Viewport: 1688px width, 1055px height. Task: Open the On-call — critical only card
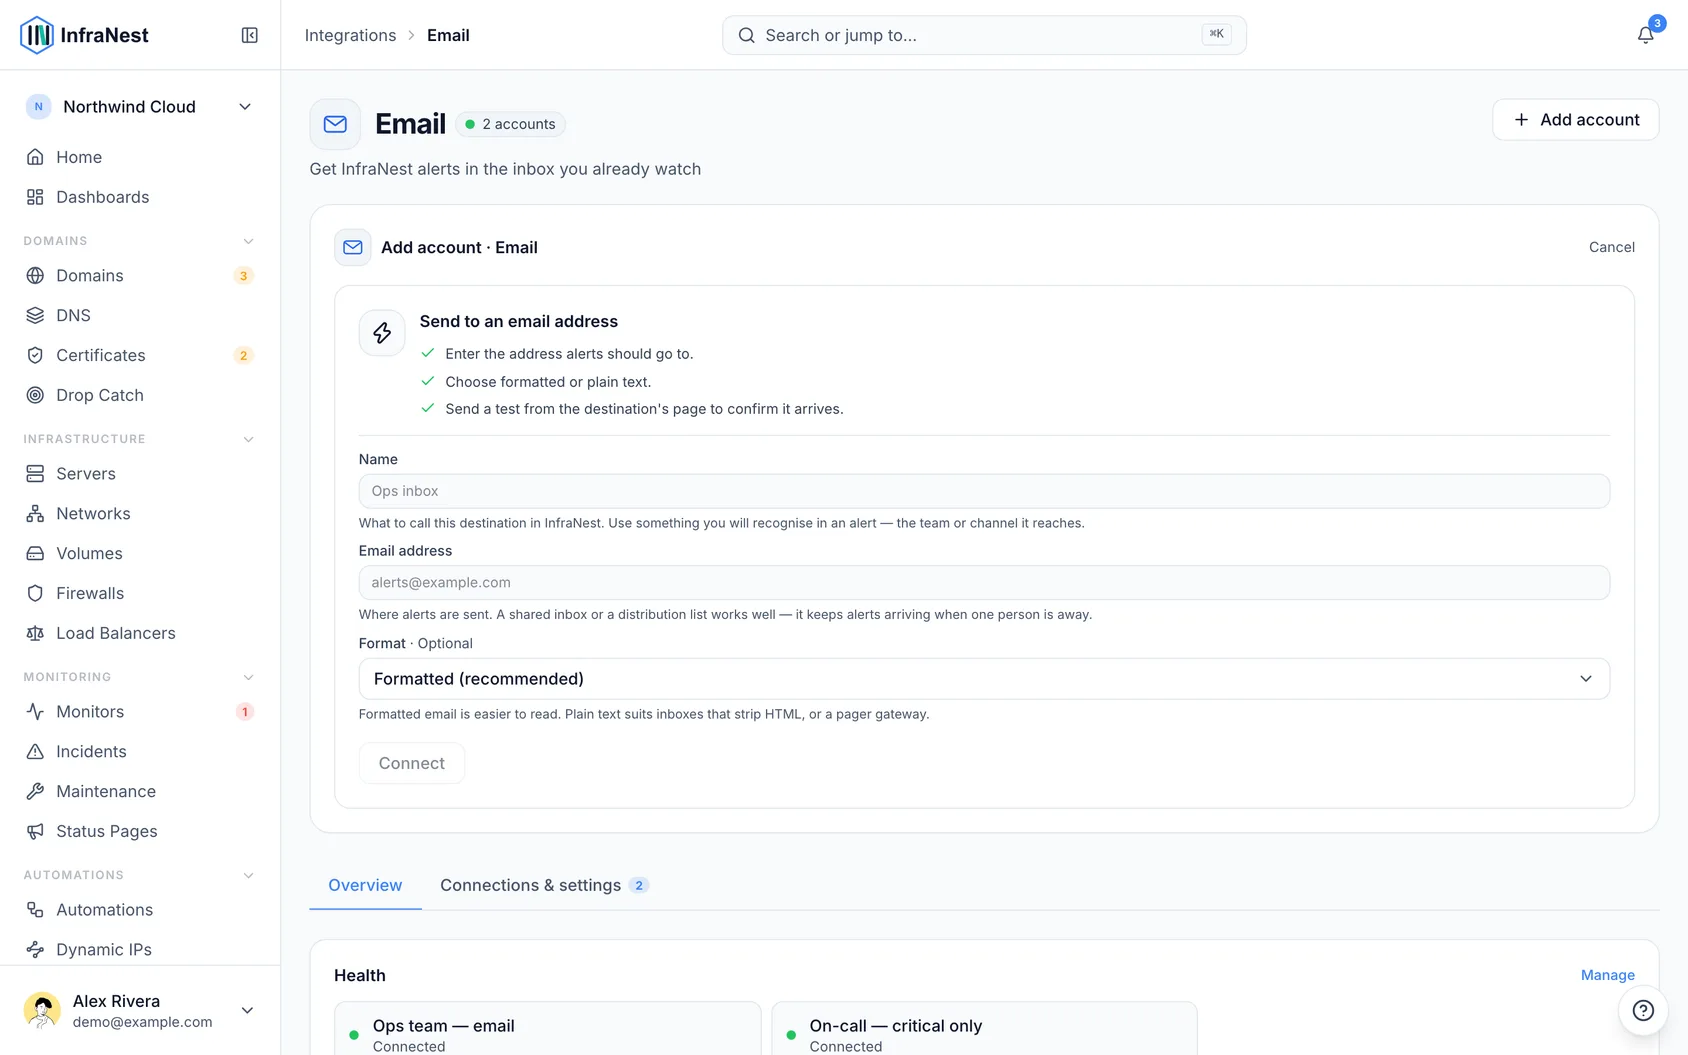click(984, 1029)
